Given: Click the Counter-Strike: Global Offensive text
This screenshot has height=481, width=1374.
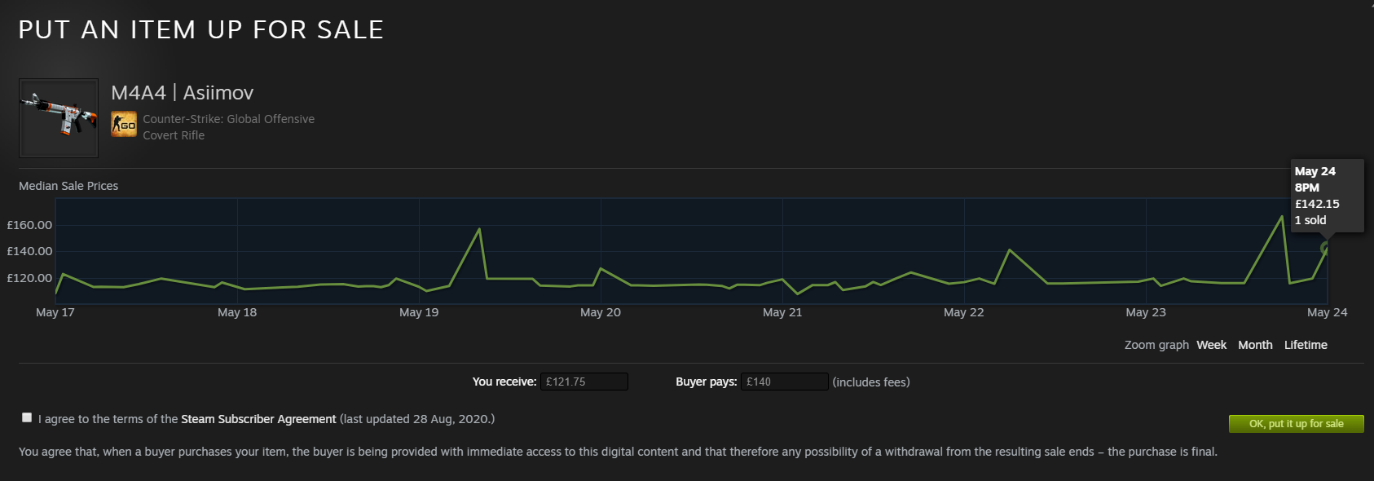Looking at the screenshot, I should click(229, 119).
